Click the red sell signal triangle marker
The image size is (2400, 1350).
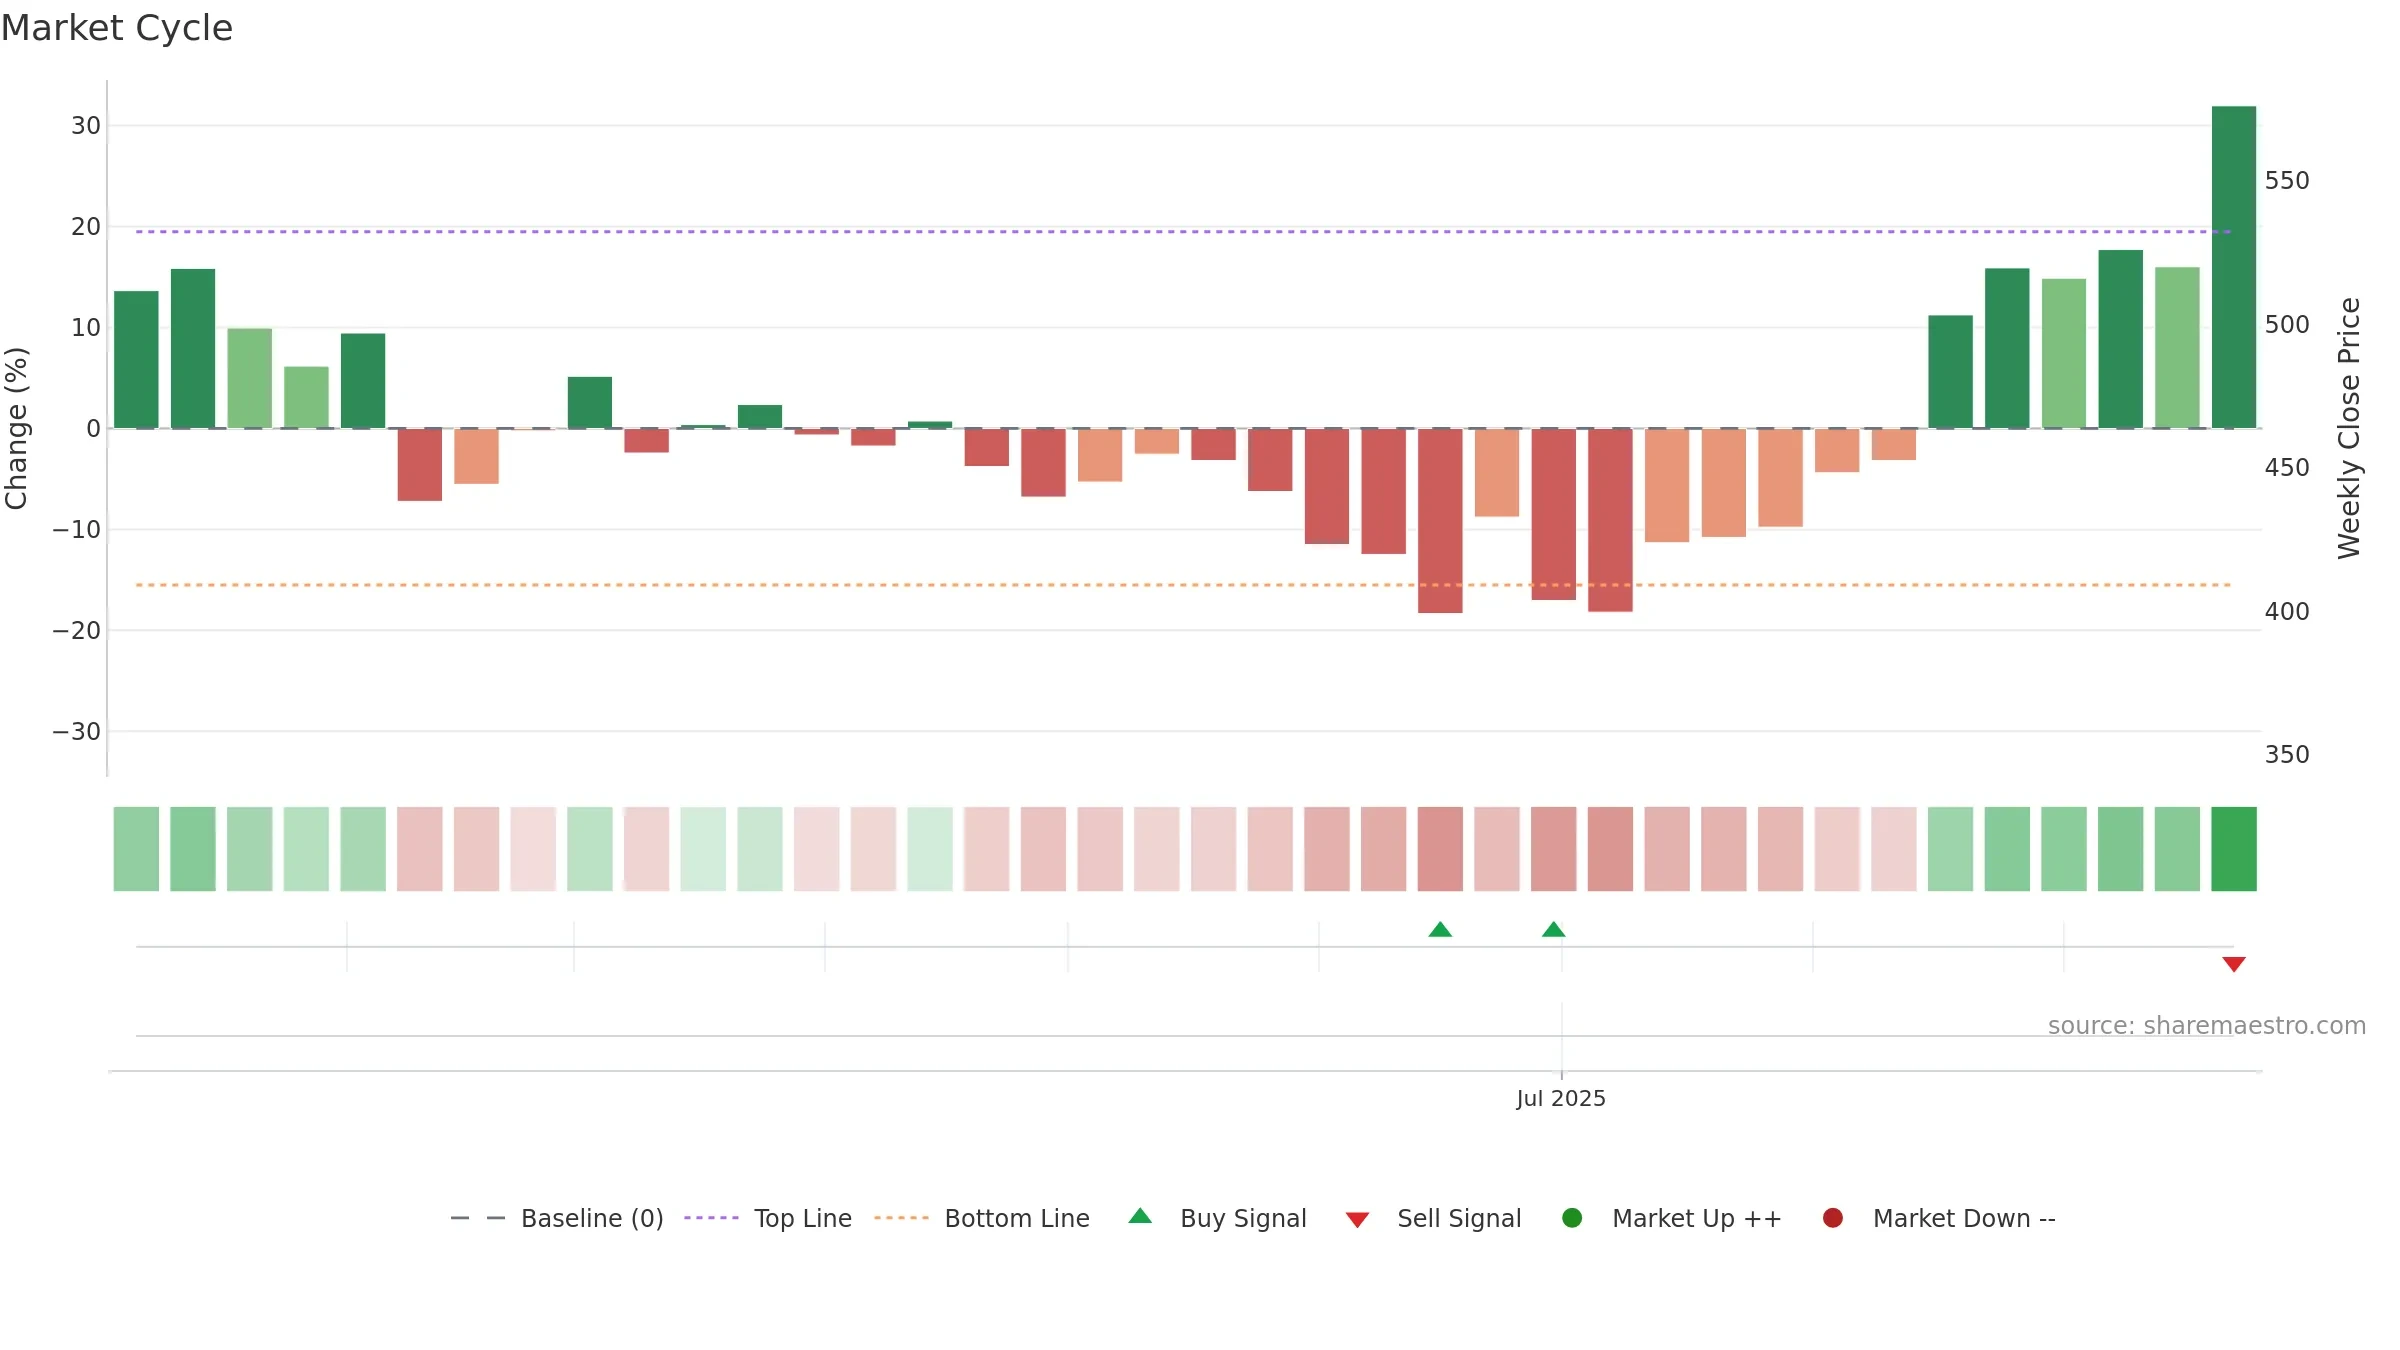[x=2234, y=964]
